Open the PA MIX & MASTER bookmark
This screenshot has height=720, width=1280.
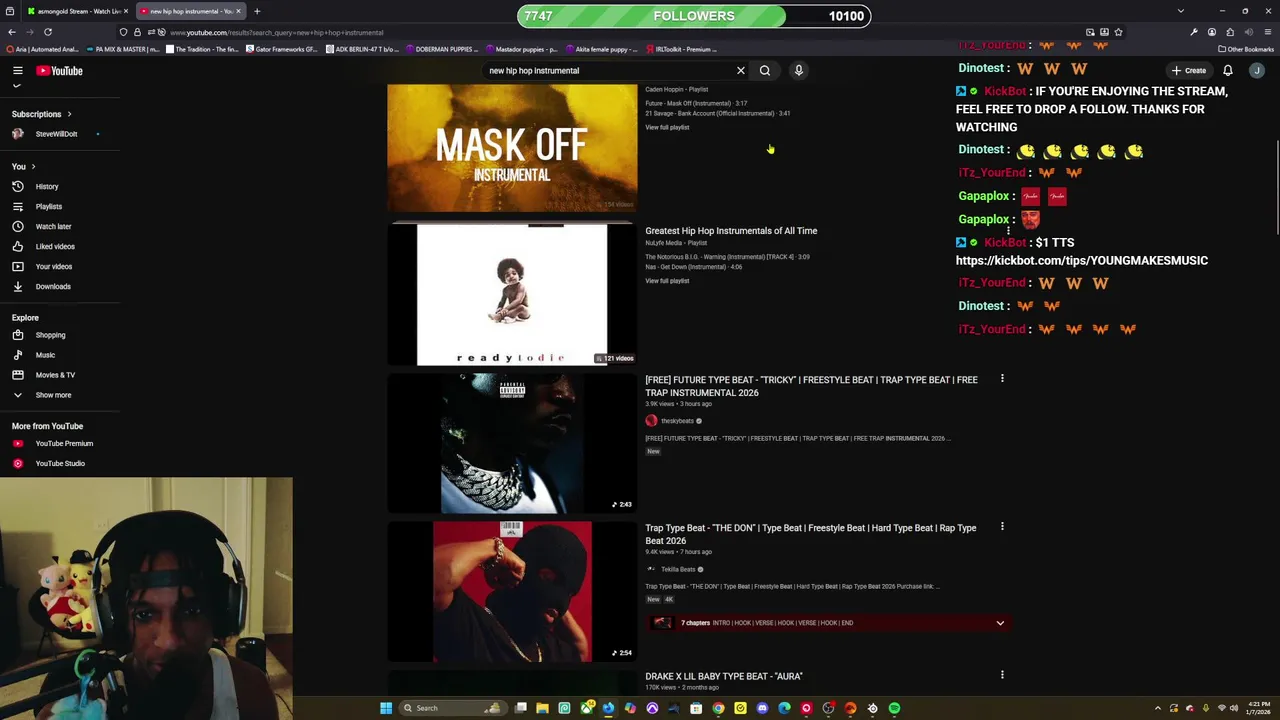pyautogui.click(x=122, y=49)
